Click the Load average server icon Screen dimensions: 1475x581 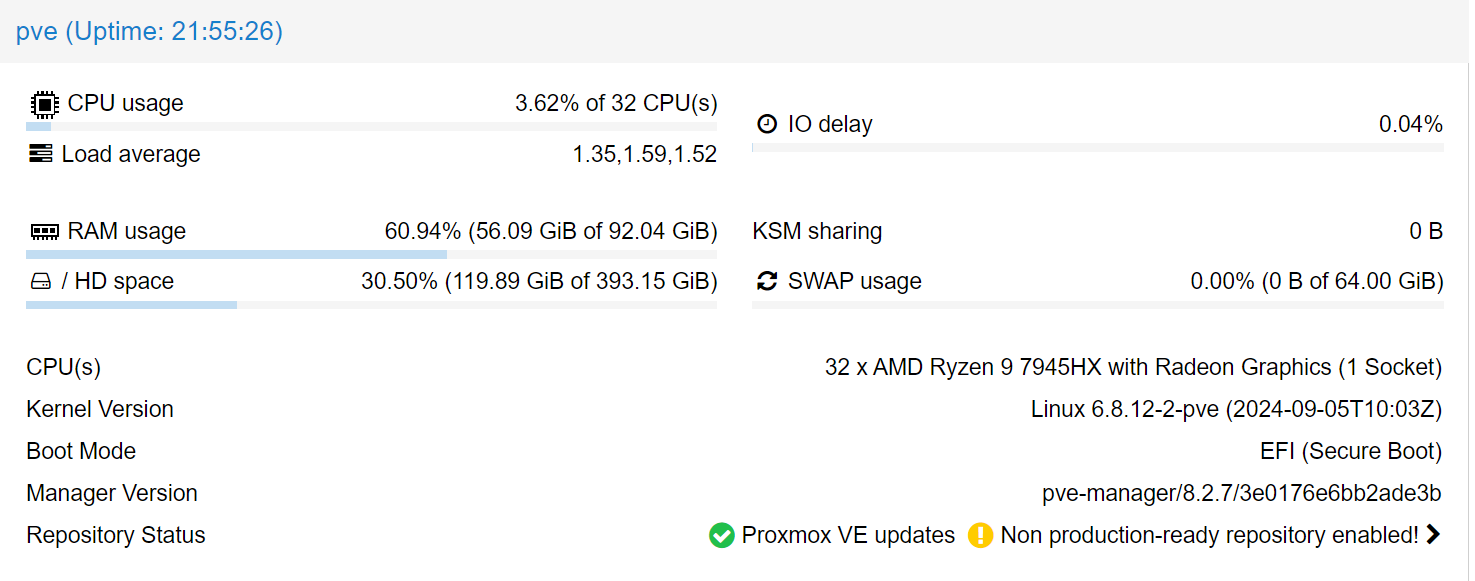tap(40, 154)
